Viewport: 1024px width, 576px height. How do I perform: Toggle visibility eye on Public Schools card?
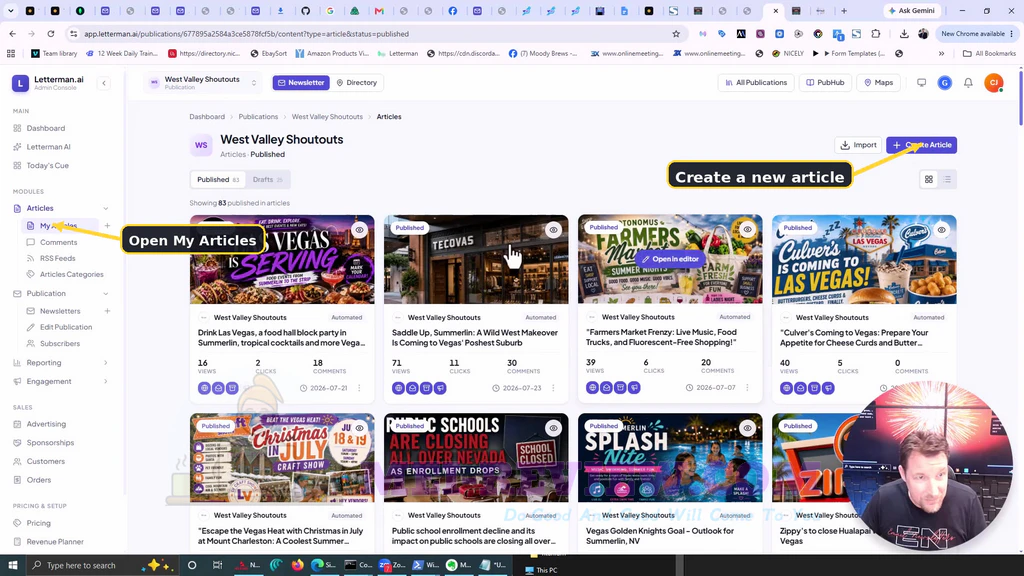[553, 428]
